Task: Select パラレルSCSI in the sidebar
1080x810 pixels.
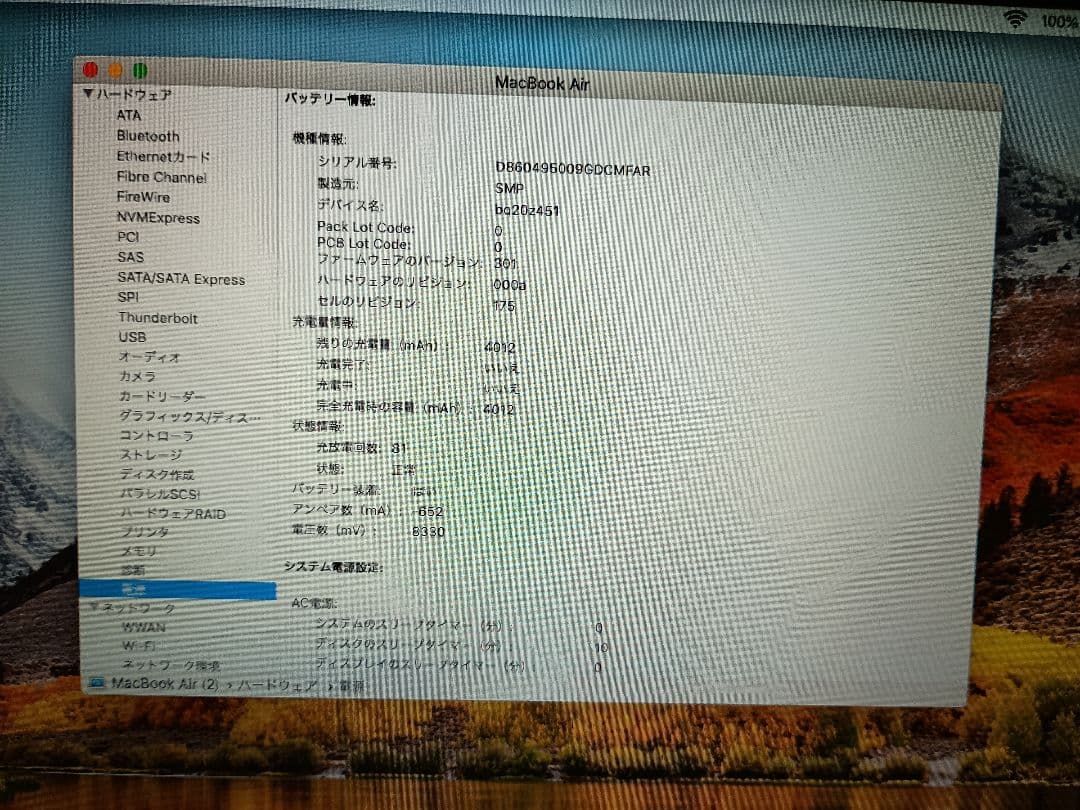Action: pos(160,494)
